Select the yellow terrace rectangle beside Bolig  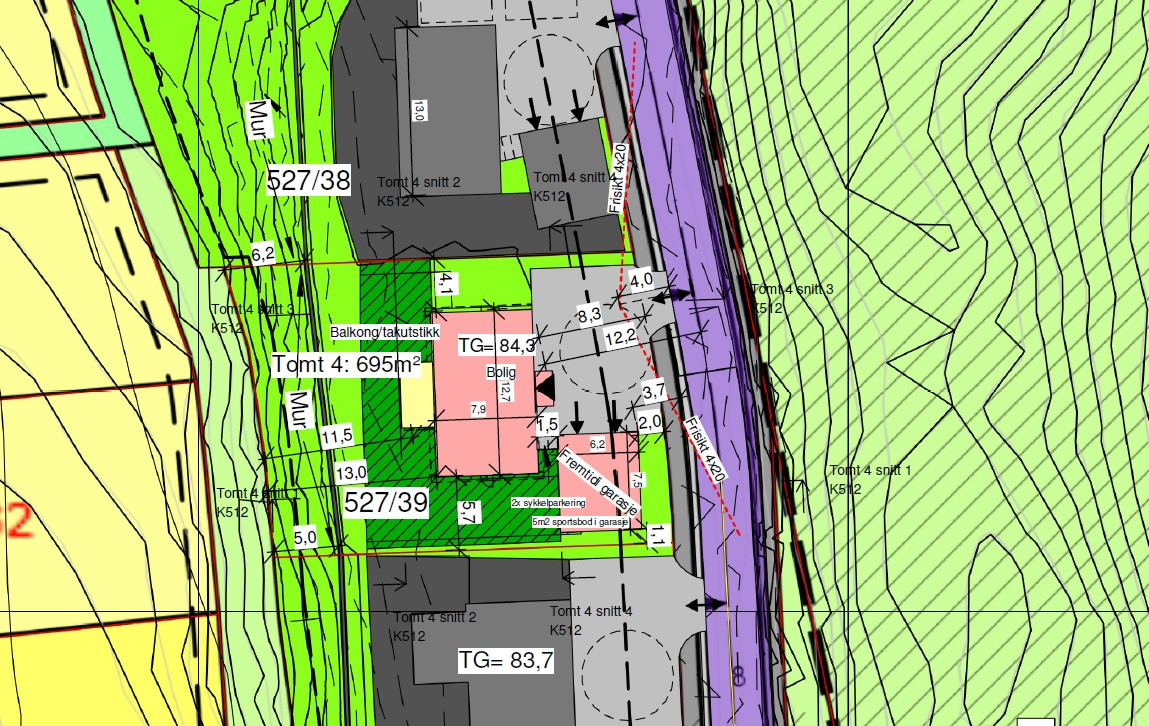[417, 395]
